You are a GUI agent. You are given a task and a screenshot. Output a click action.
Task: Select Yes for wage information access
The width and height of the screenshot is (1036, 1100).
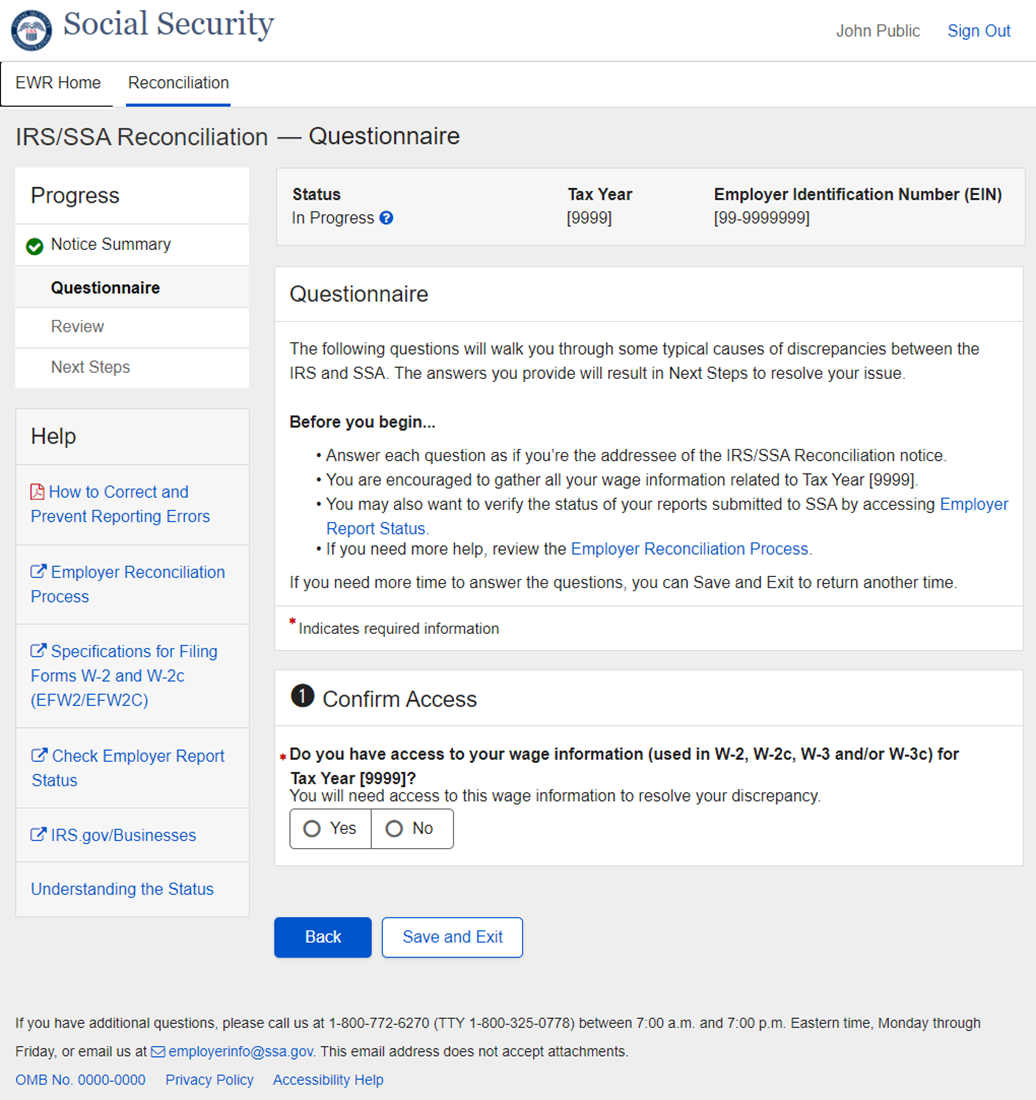(x=330, y=829)
